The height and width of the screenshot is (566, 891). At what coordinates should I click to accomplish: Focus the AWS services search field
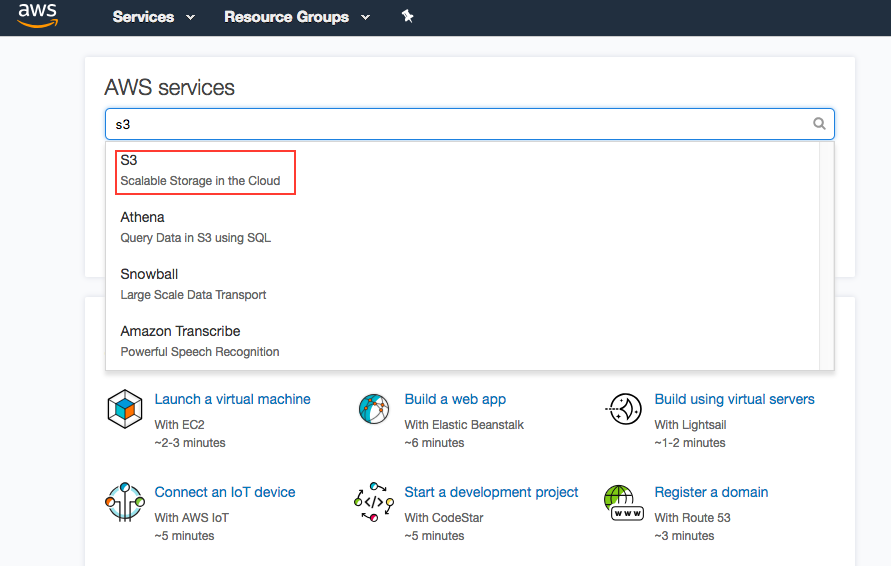(x=469, y=124)
